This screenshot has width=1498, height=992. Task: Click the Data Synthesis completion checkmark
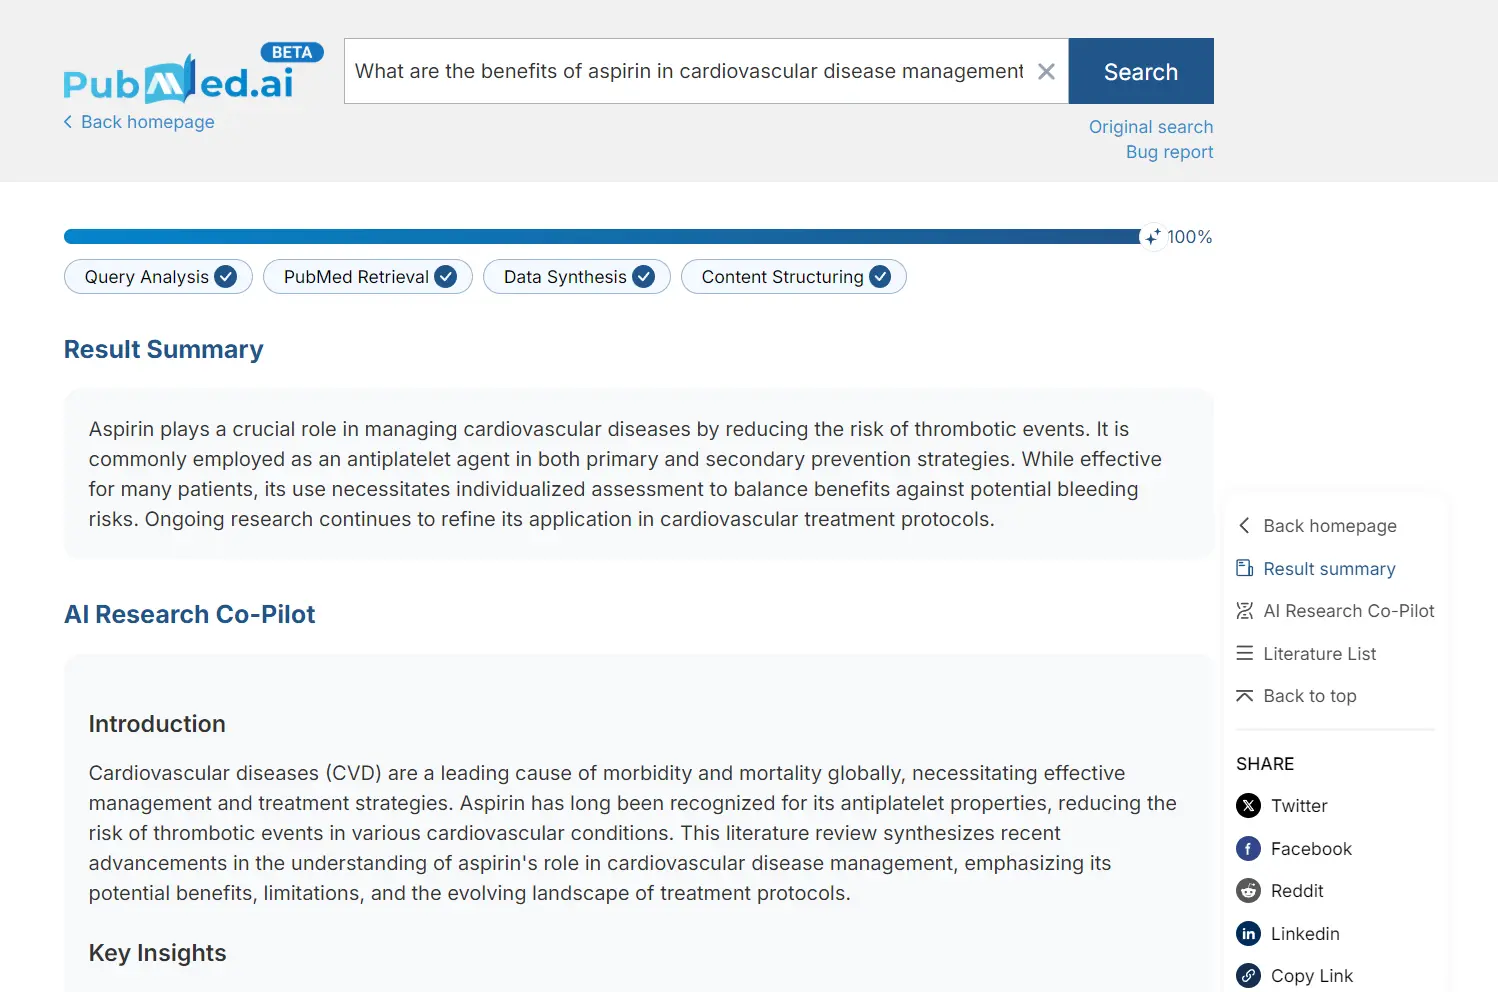click(x=644, y=276)
